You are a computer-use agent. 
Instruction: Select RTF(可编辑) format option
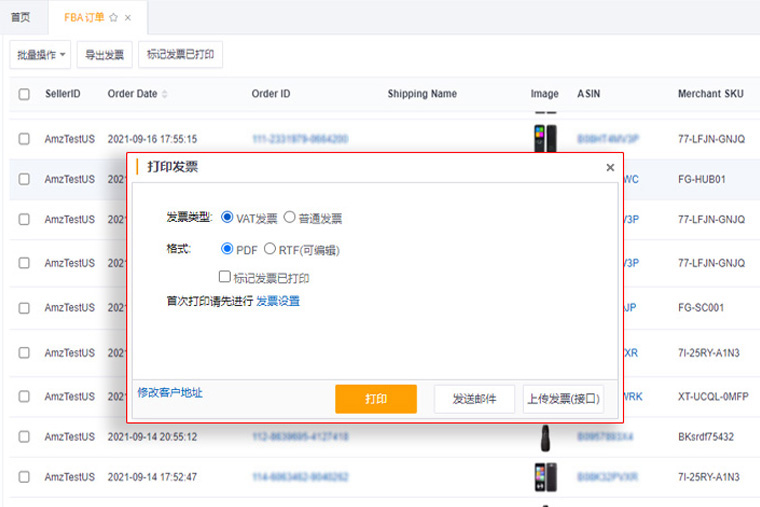click(270, 249)
